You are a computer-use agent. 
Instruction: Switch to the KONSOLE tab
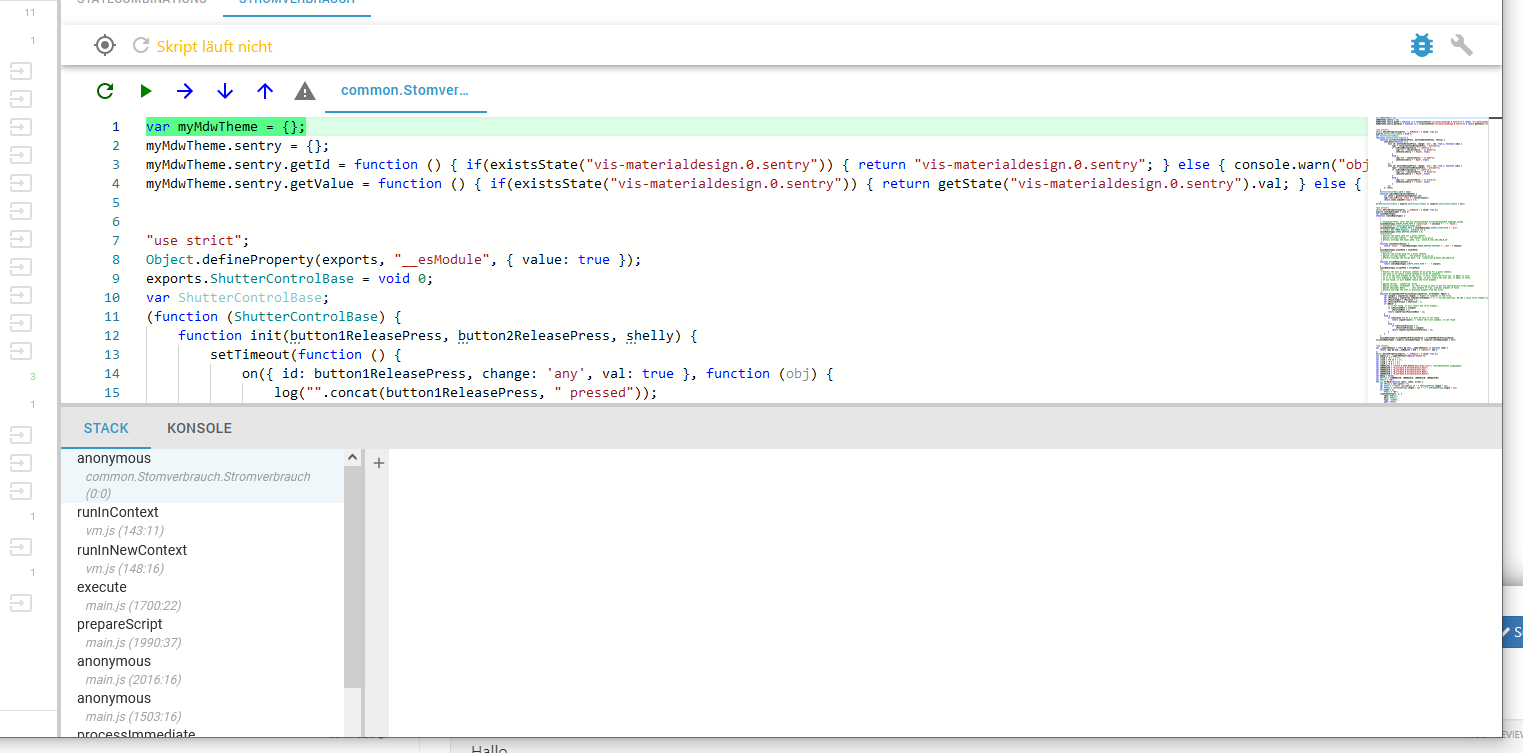point(199,428)
